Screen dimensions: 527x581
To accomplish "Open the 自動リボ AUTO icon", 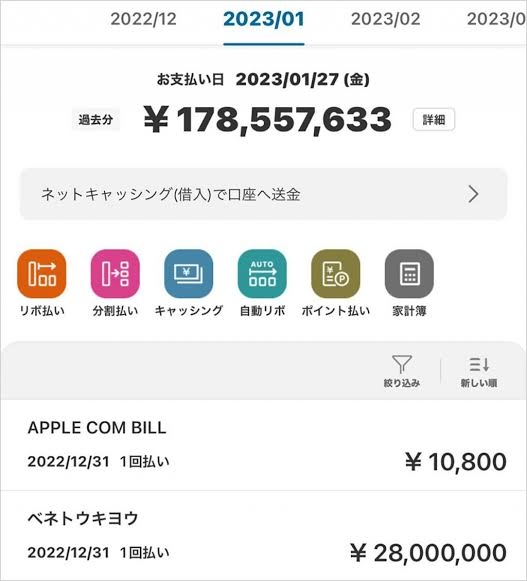I will click(x=262, y=274).
